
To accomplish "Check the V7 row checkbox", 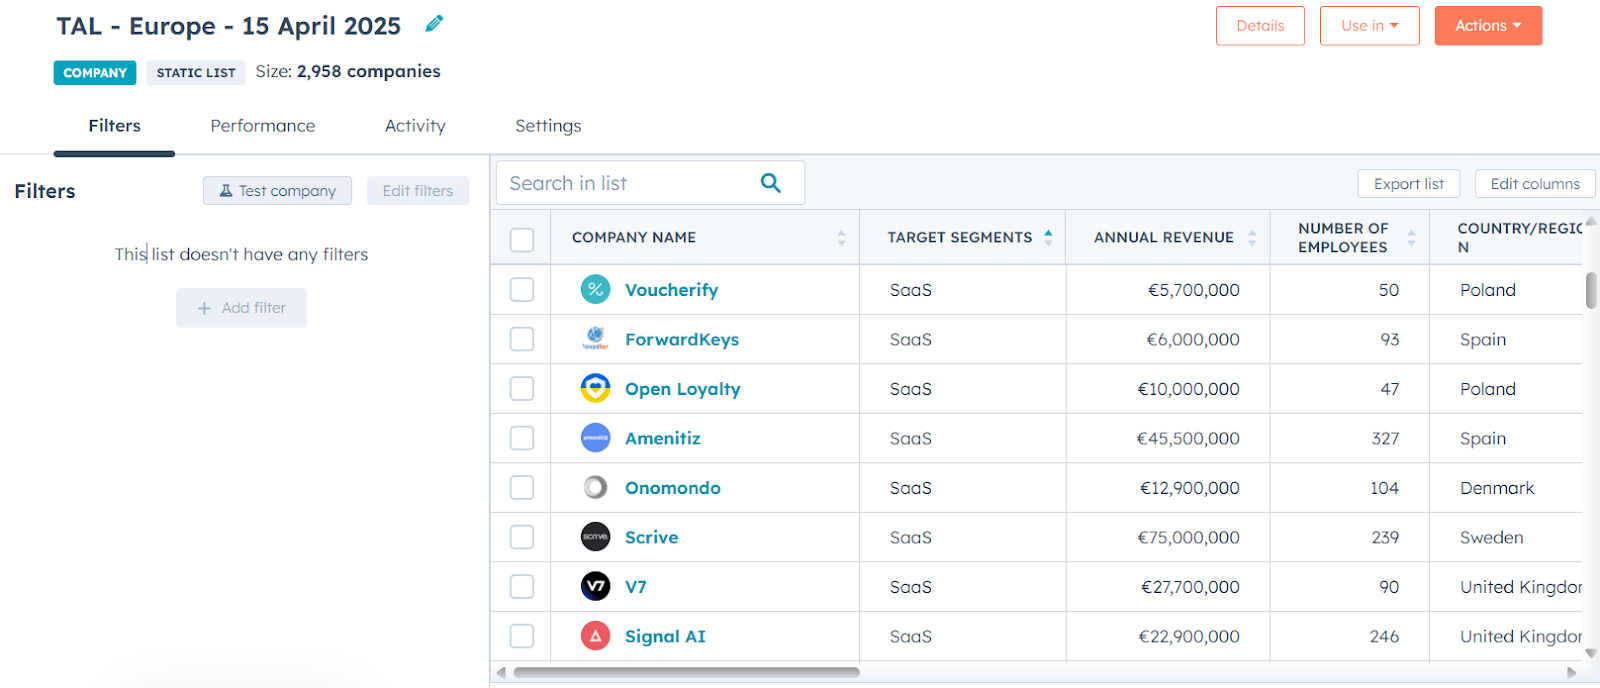I will (522, 587).
